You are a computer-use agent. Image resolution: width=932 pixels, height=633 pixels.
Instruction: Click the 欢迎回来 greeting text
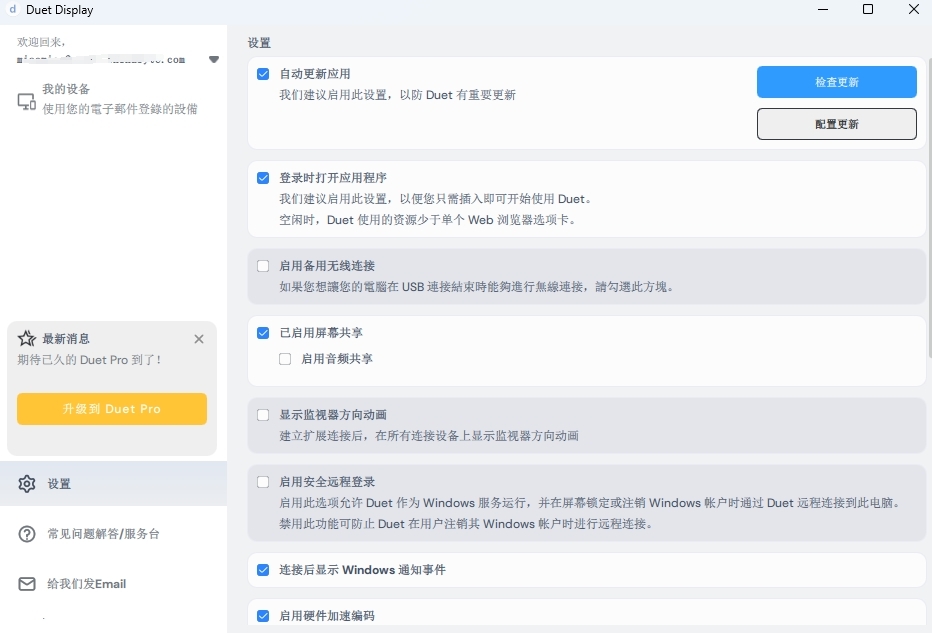pos(41,42)
